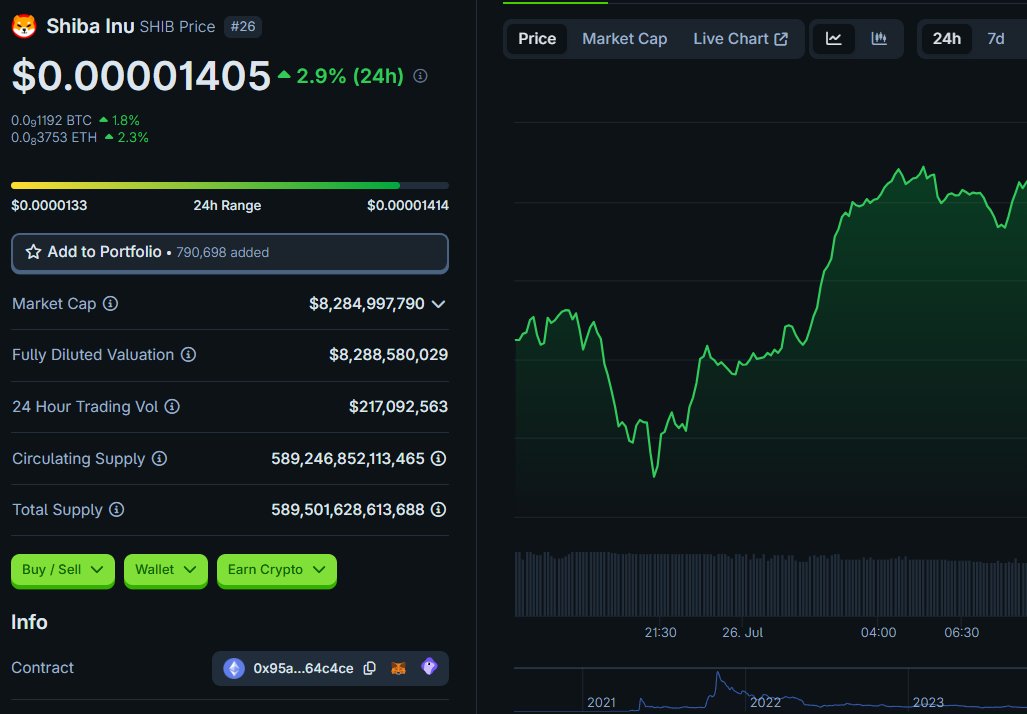This screenshot has width=1027, height=714.
Task: Click the $8,288,580,029 valuation value
Action: [x=388, y=354]
